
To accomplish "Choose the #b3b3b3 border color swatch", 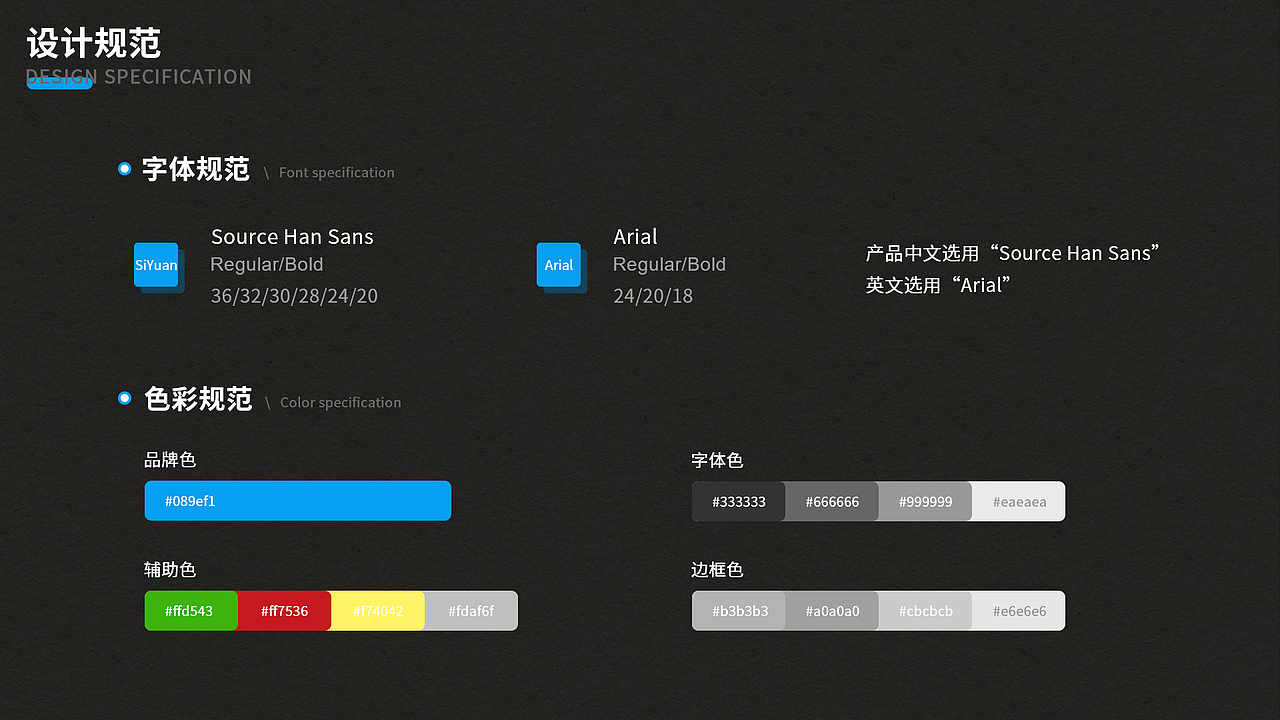I will click(738, 611).
